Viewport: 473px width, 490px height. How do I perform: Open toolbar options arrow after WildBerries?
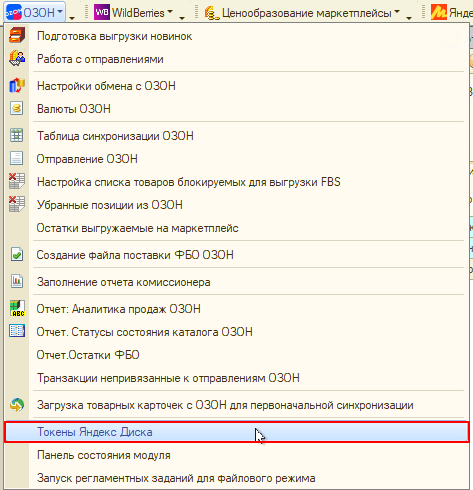click(x=182, y=18)
